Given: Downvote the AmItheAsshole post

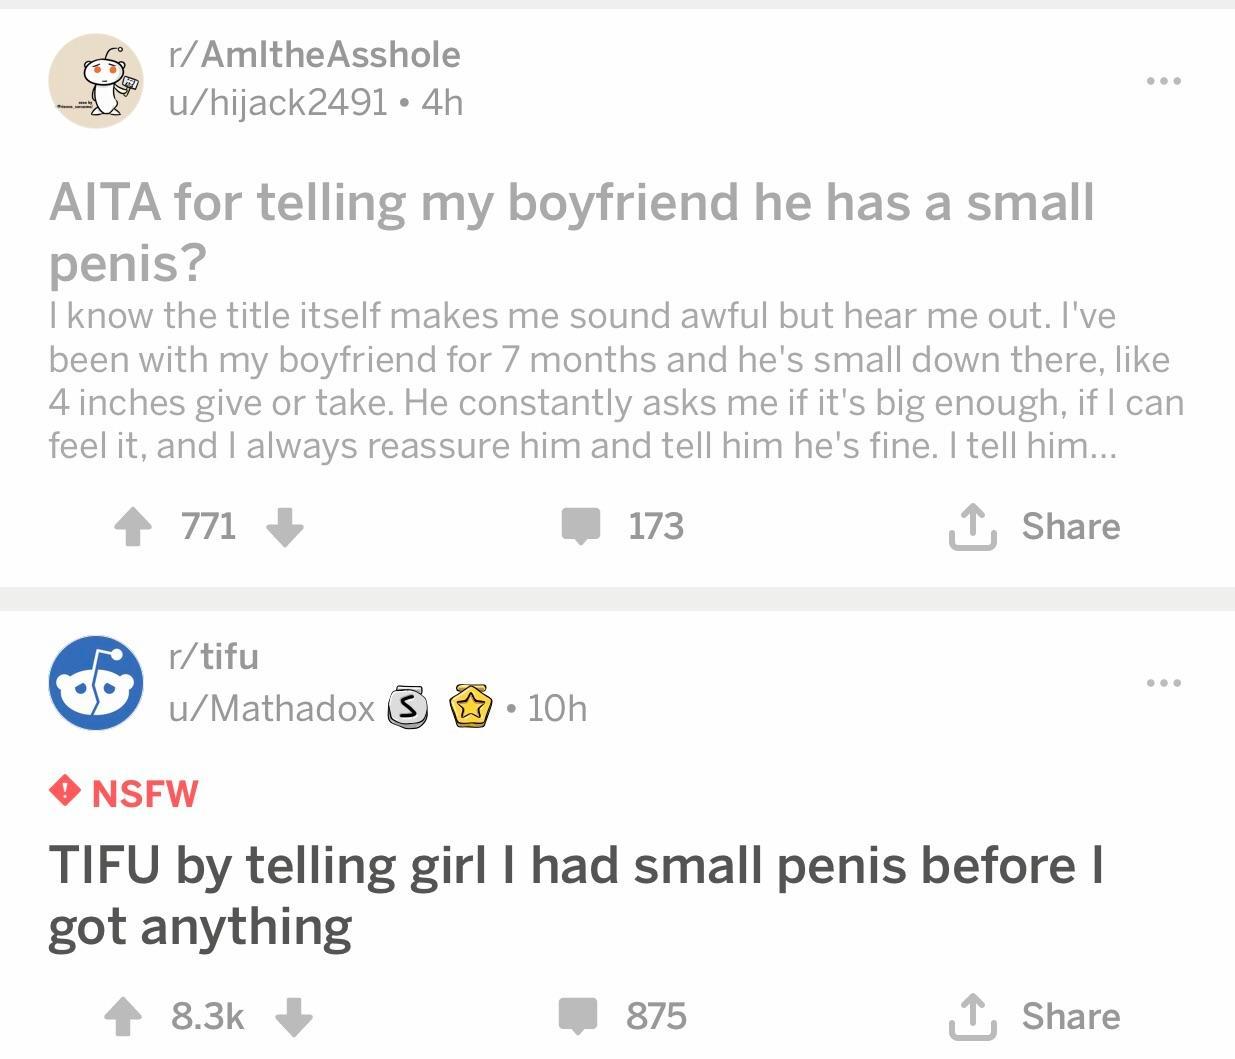Looking at the screenshot, I should (x=285, y=527).
